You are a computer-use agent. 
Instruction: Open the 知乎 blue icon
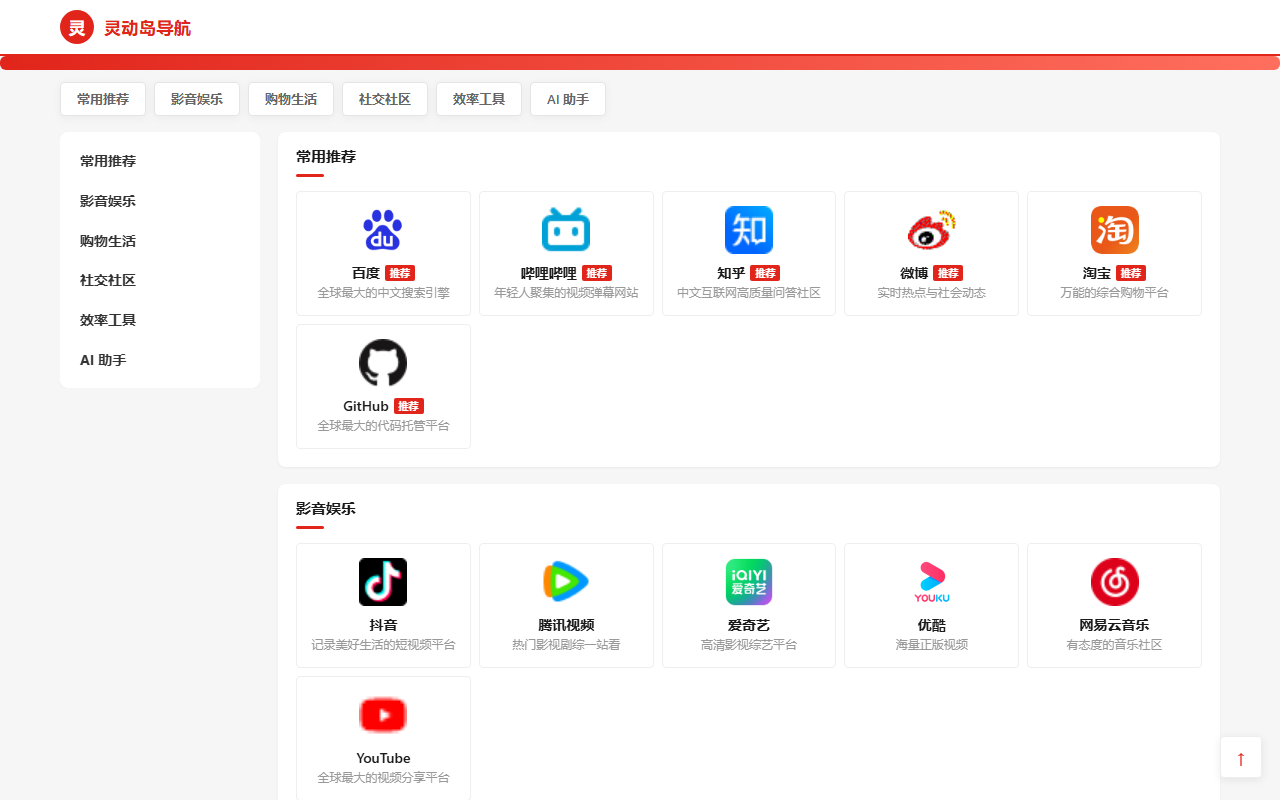[x=749, y=230]
